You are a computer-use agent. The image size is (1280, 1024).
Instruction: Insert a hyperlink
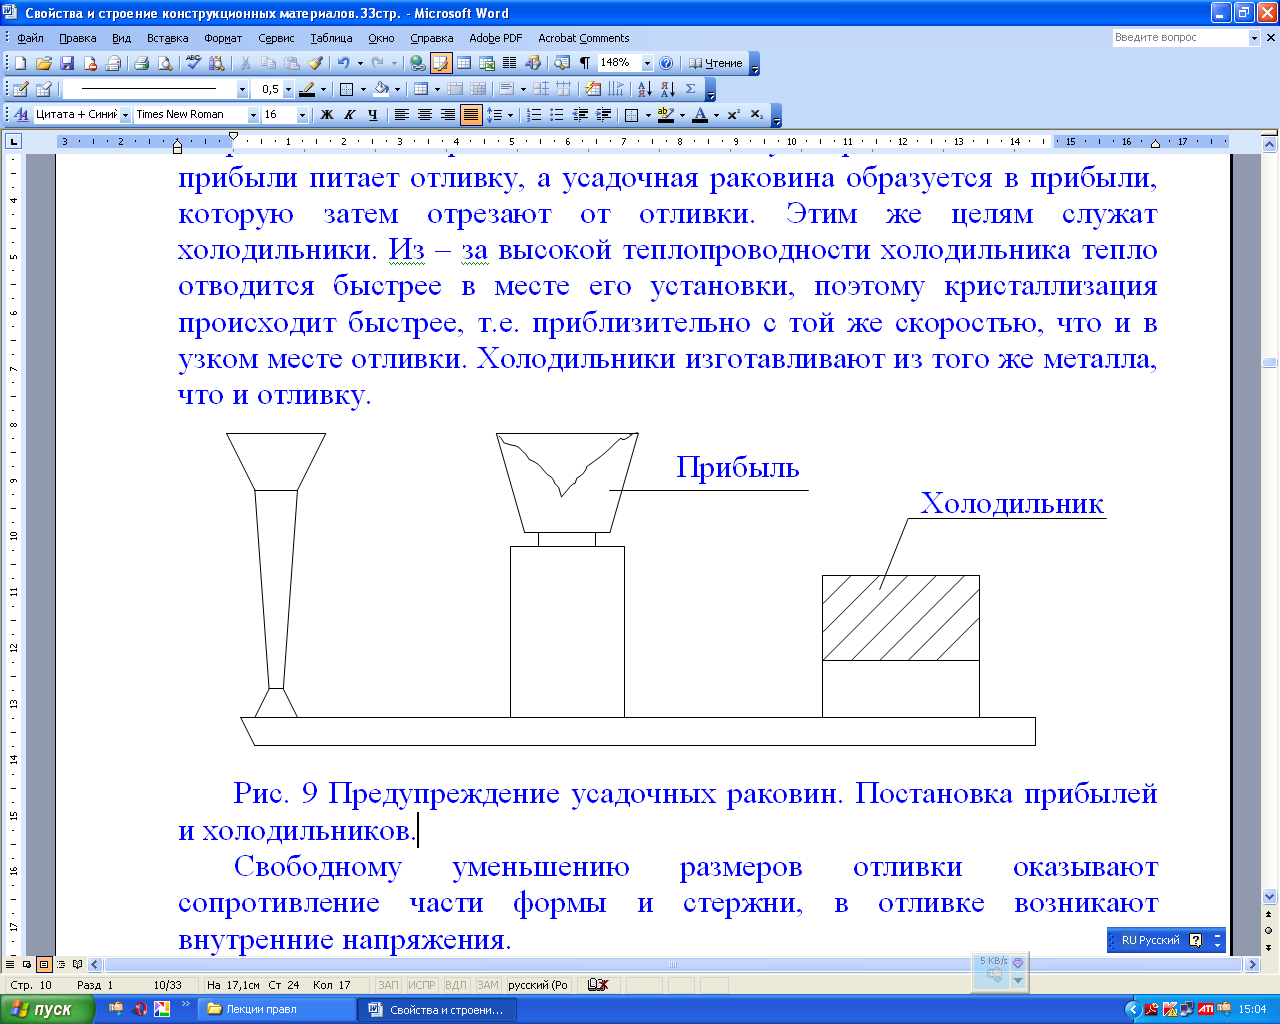click(417, 63)
